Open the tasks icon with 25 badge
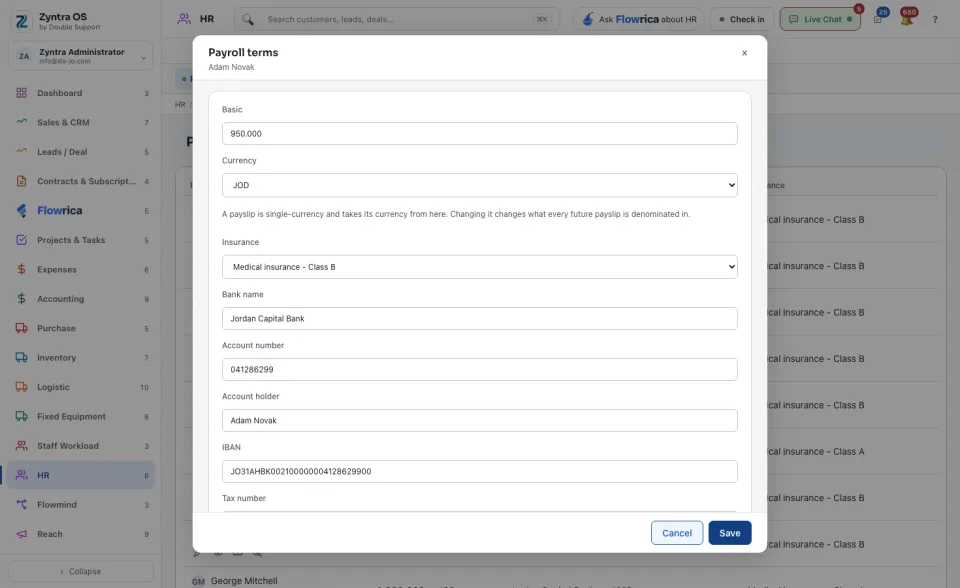The height and width of the screenshot is (588, 960). pyautogui.click(x=879, y=18)
